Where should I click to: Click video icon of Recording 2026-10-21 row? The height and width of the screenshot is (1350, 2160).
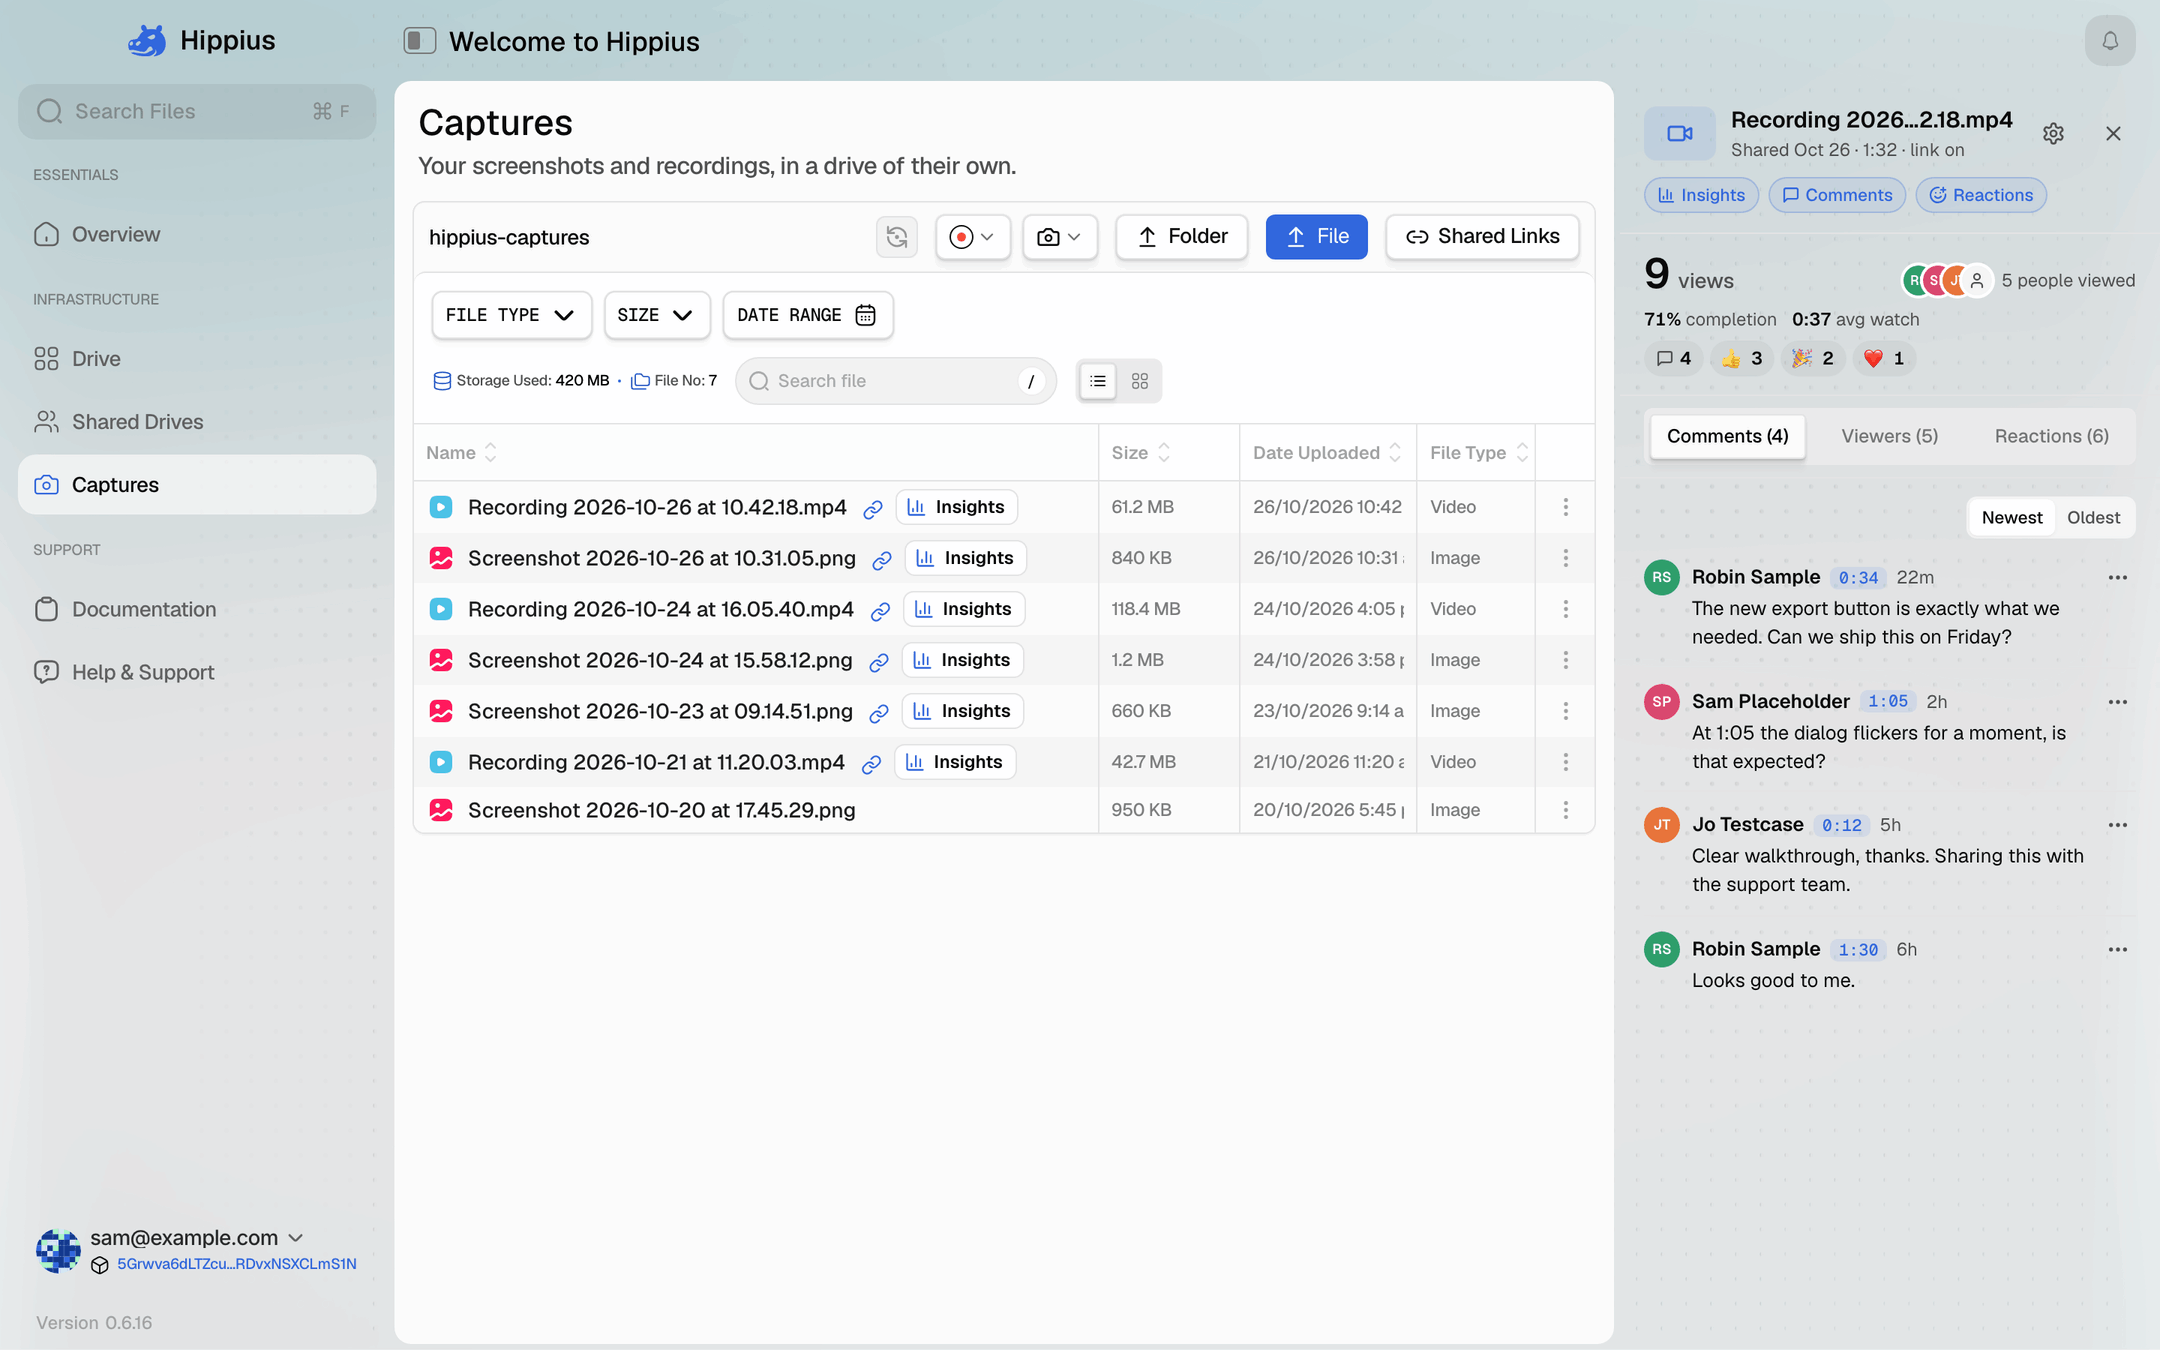point(441,762)
